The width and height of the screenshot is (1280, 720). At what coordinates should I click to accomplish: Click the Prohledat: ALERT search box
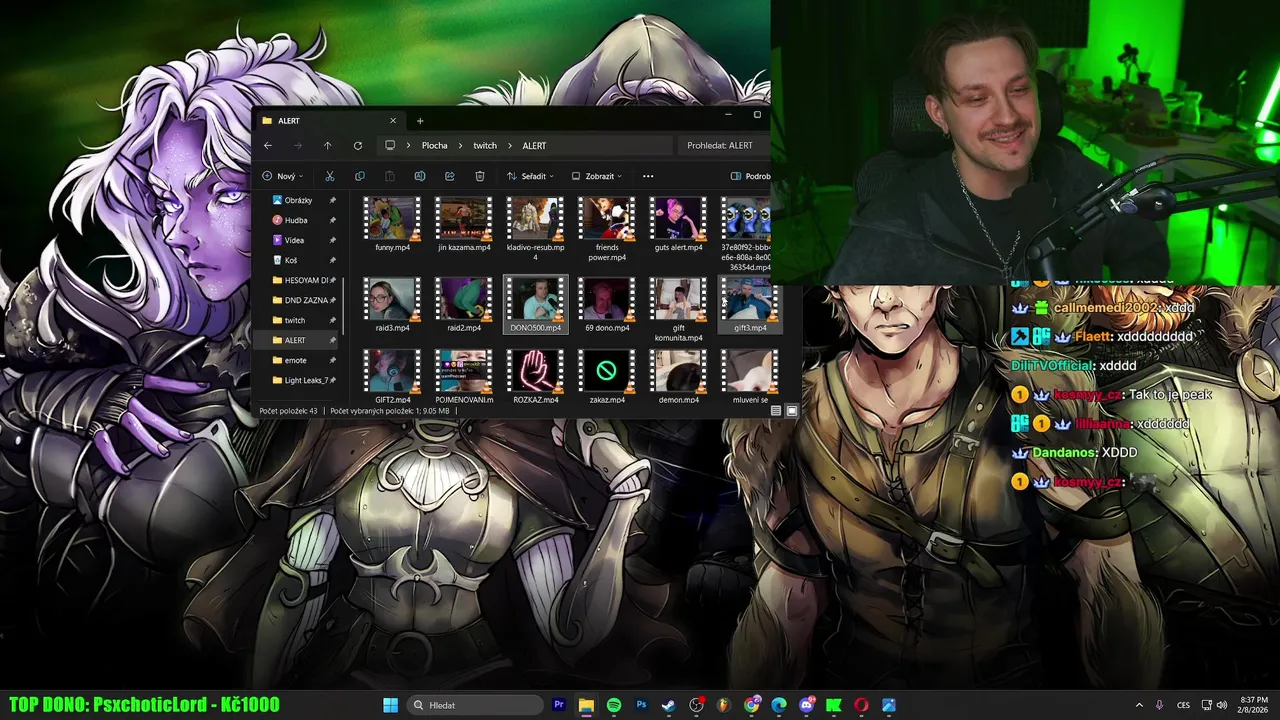(724, 146)
